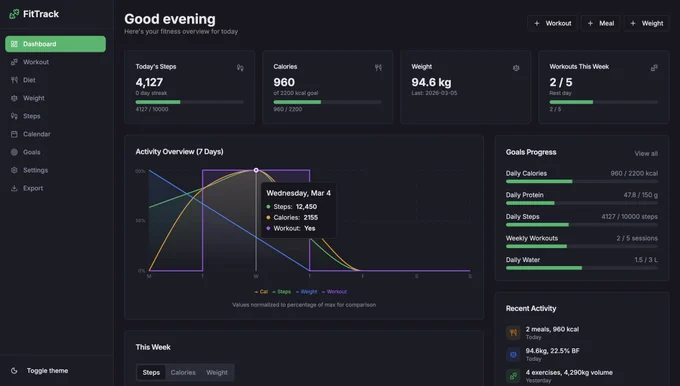Click the utensils icon on Calories card
The width and height of the screenshot is (680, 386).
378,68
